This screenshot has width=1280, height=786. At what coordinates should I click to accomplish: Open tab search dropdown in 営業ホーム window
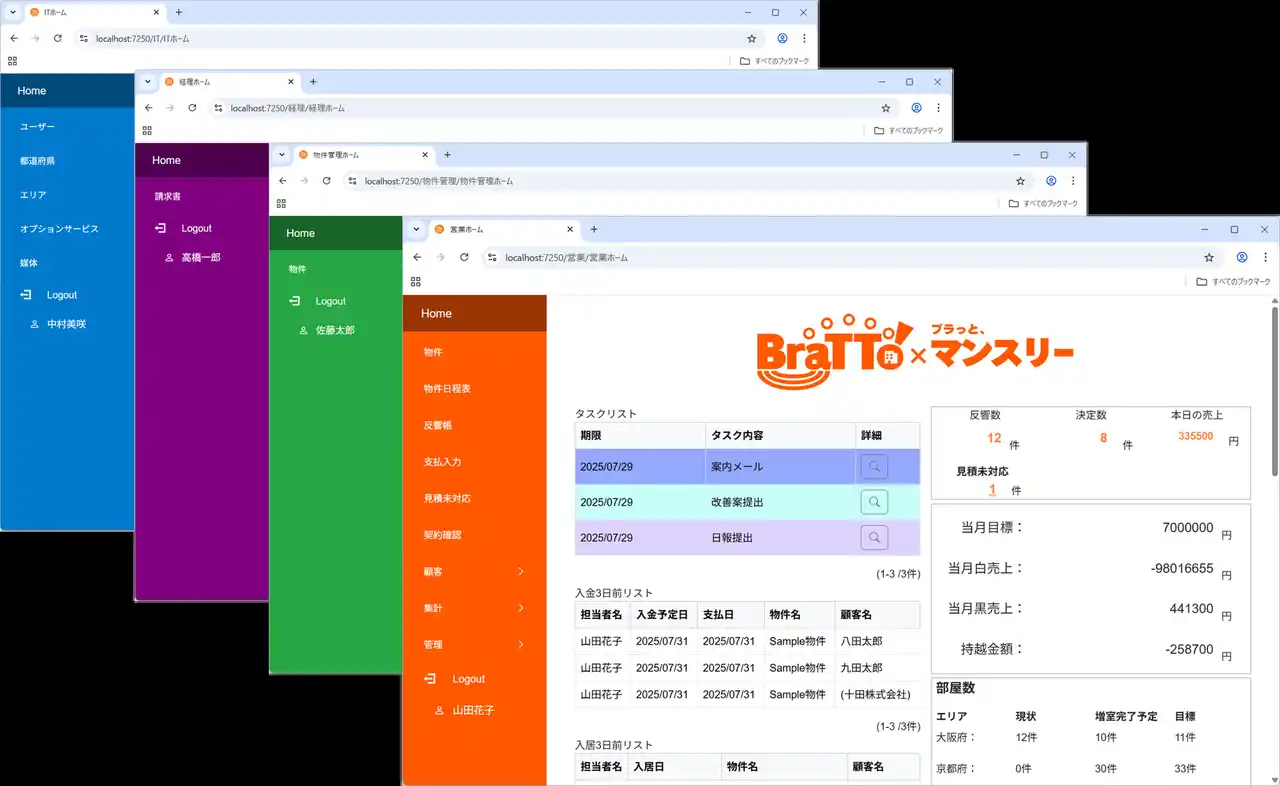[417, 229]
